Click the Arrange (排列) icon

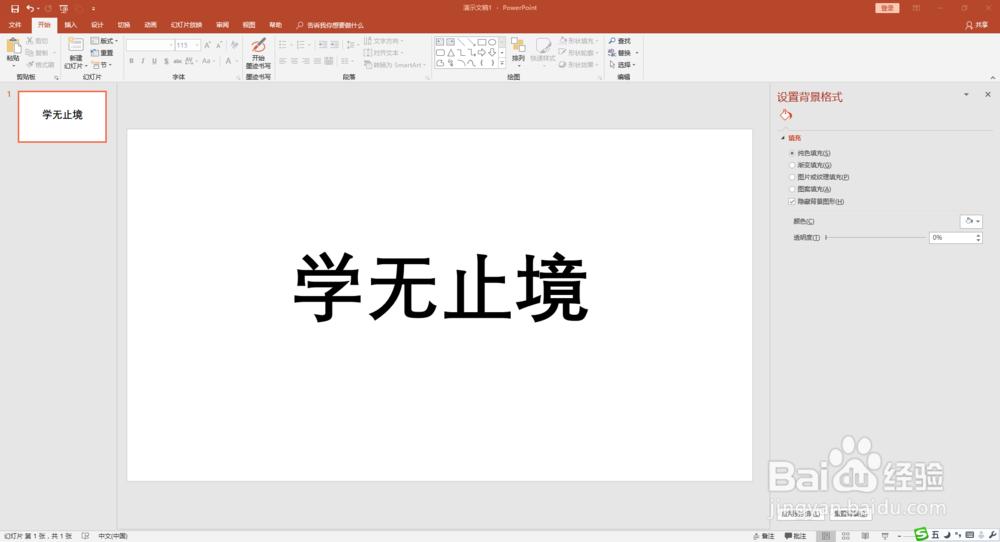click(518, 46)
